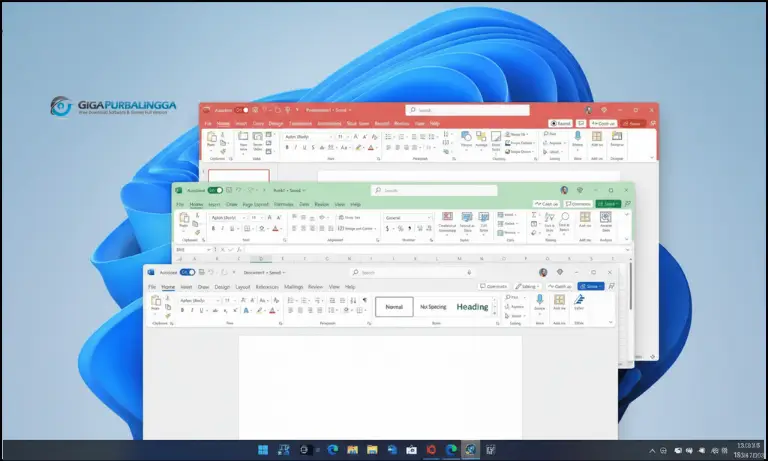Click Sort & Filter in Excel

pos(550,221)
